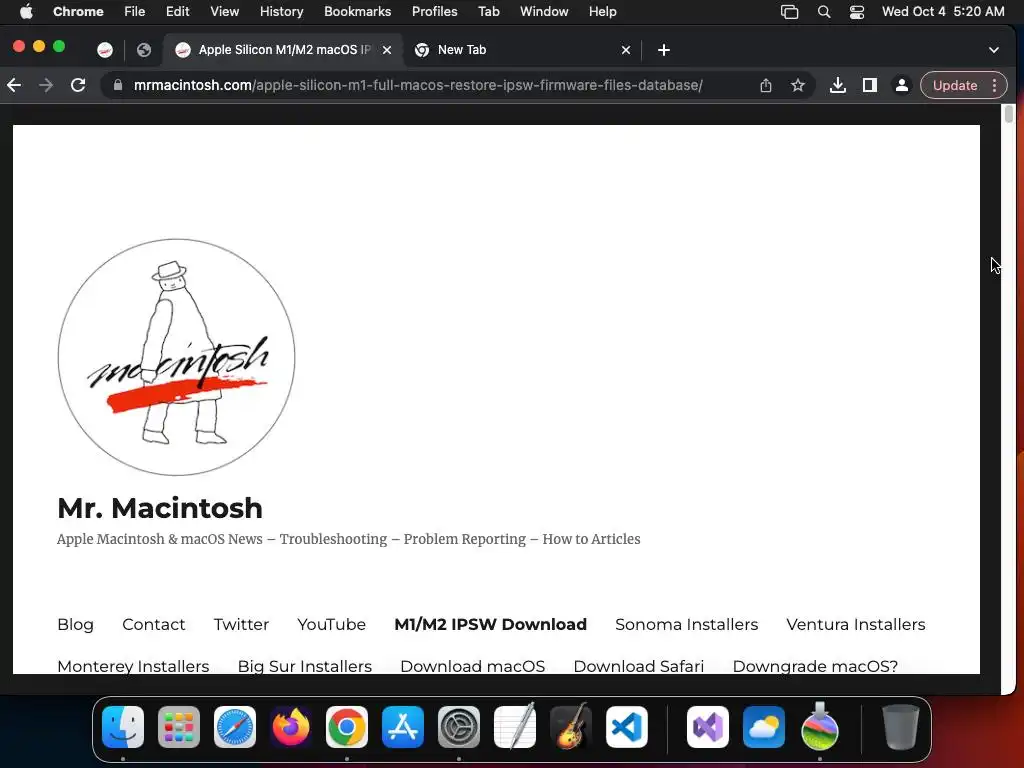Bookmark this page with the star
Viewport: 1024px width, 768px height.
797,85
